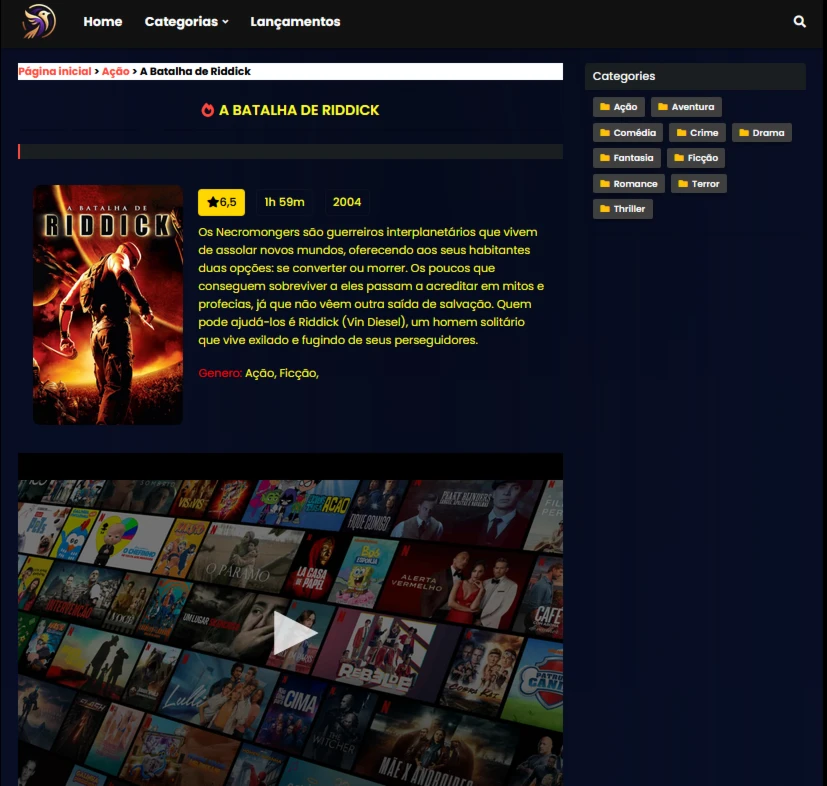Open the Lançamentos menu item
Viewport: 827px width, 786px height.
[295, 22]
